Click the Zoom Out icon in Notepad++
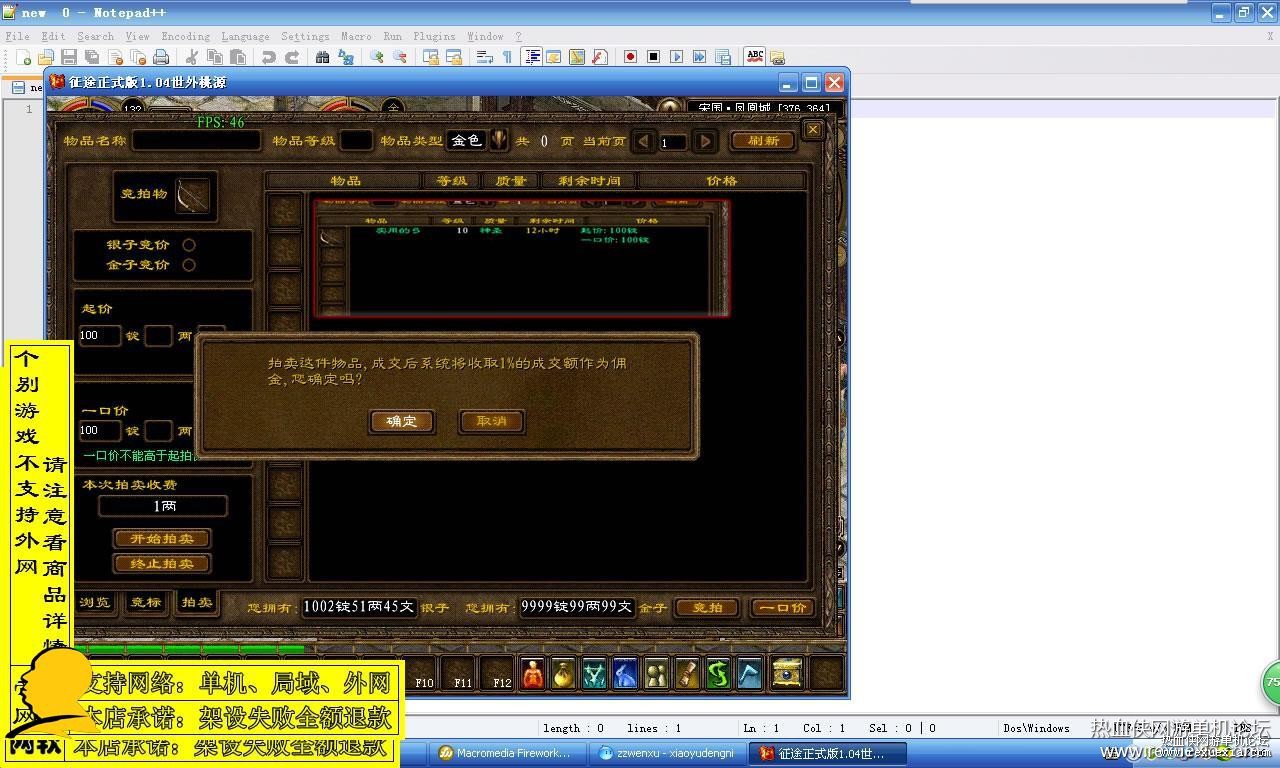The image size is (1280, 768). (400, 57)
